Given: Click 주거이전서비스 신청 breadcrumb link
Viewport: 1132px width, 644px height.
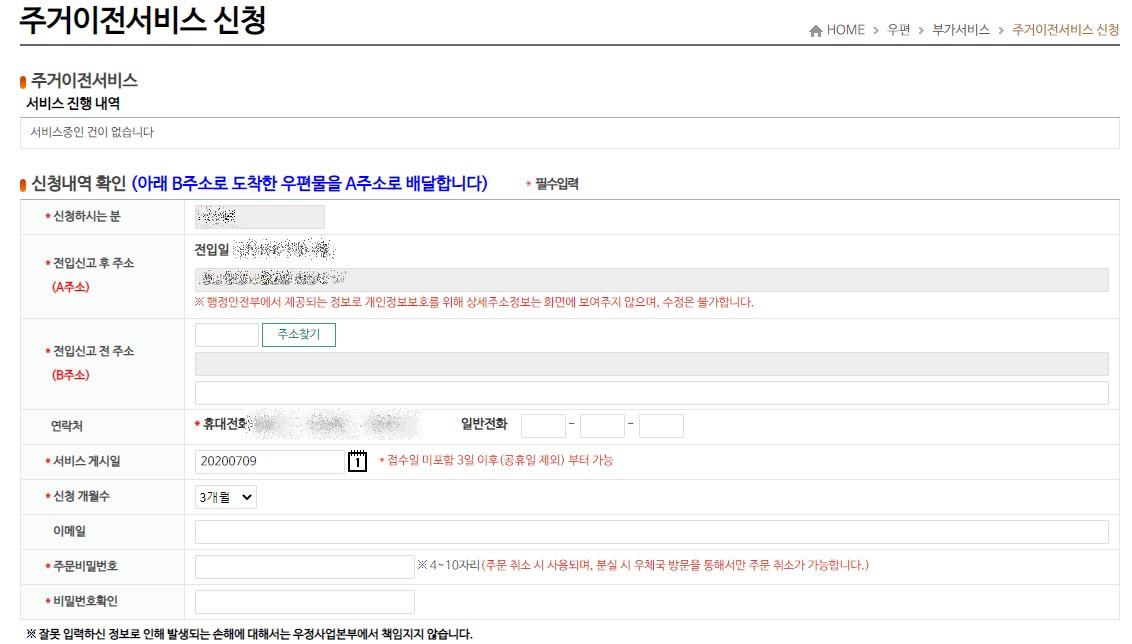Looking at the screenshot, I should [1066, 30].
